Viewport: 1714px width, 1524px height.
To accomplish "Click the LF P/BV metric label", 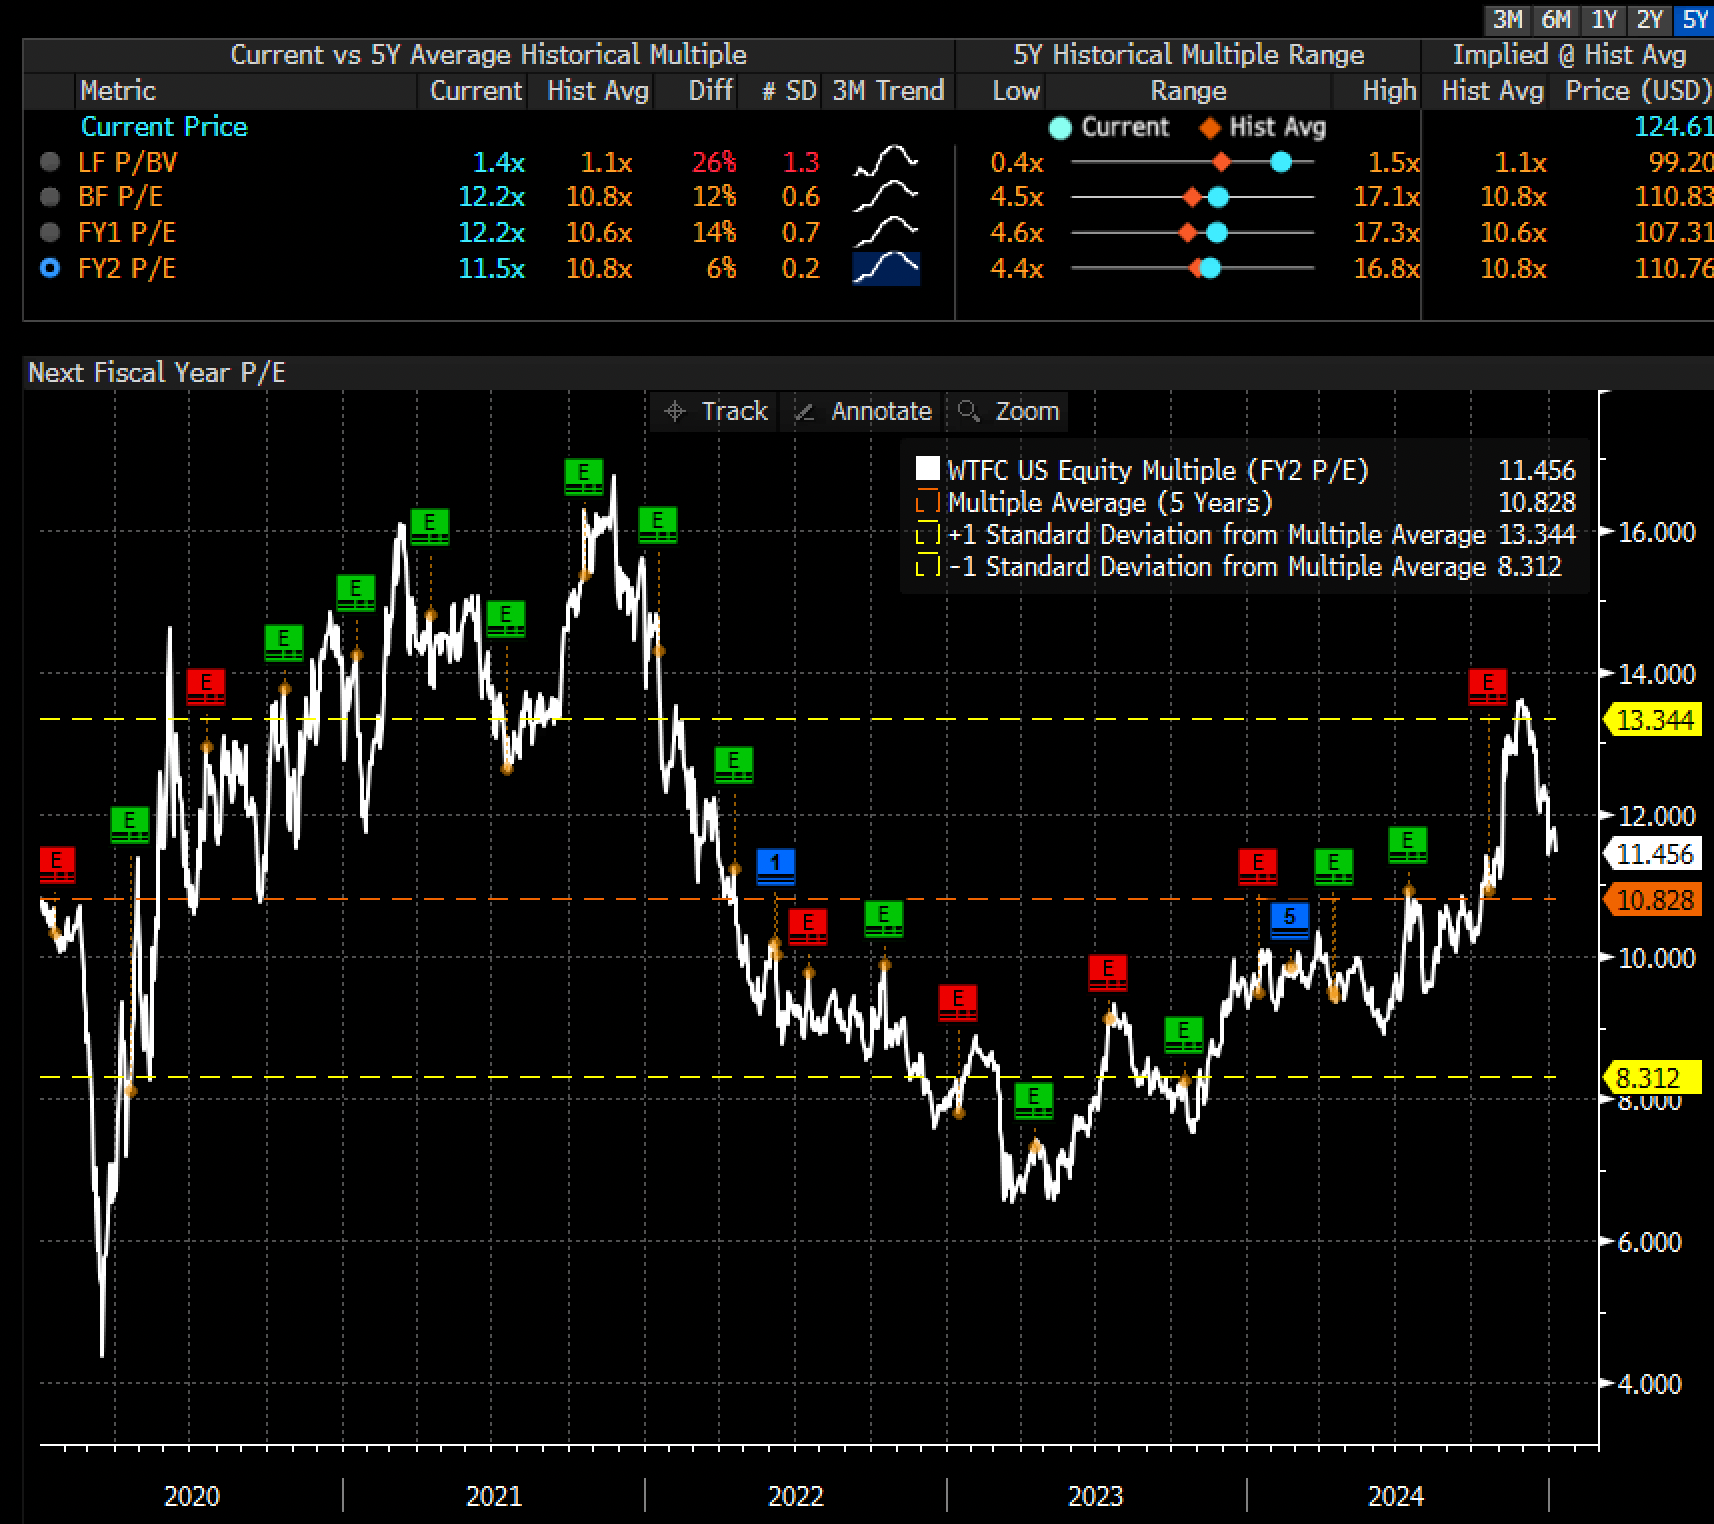I will tap(127, 162).
